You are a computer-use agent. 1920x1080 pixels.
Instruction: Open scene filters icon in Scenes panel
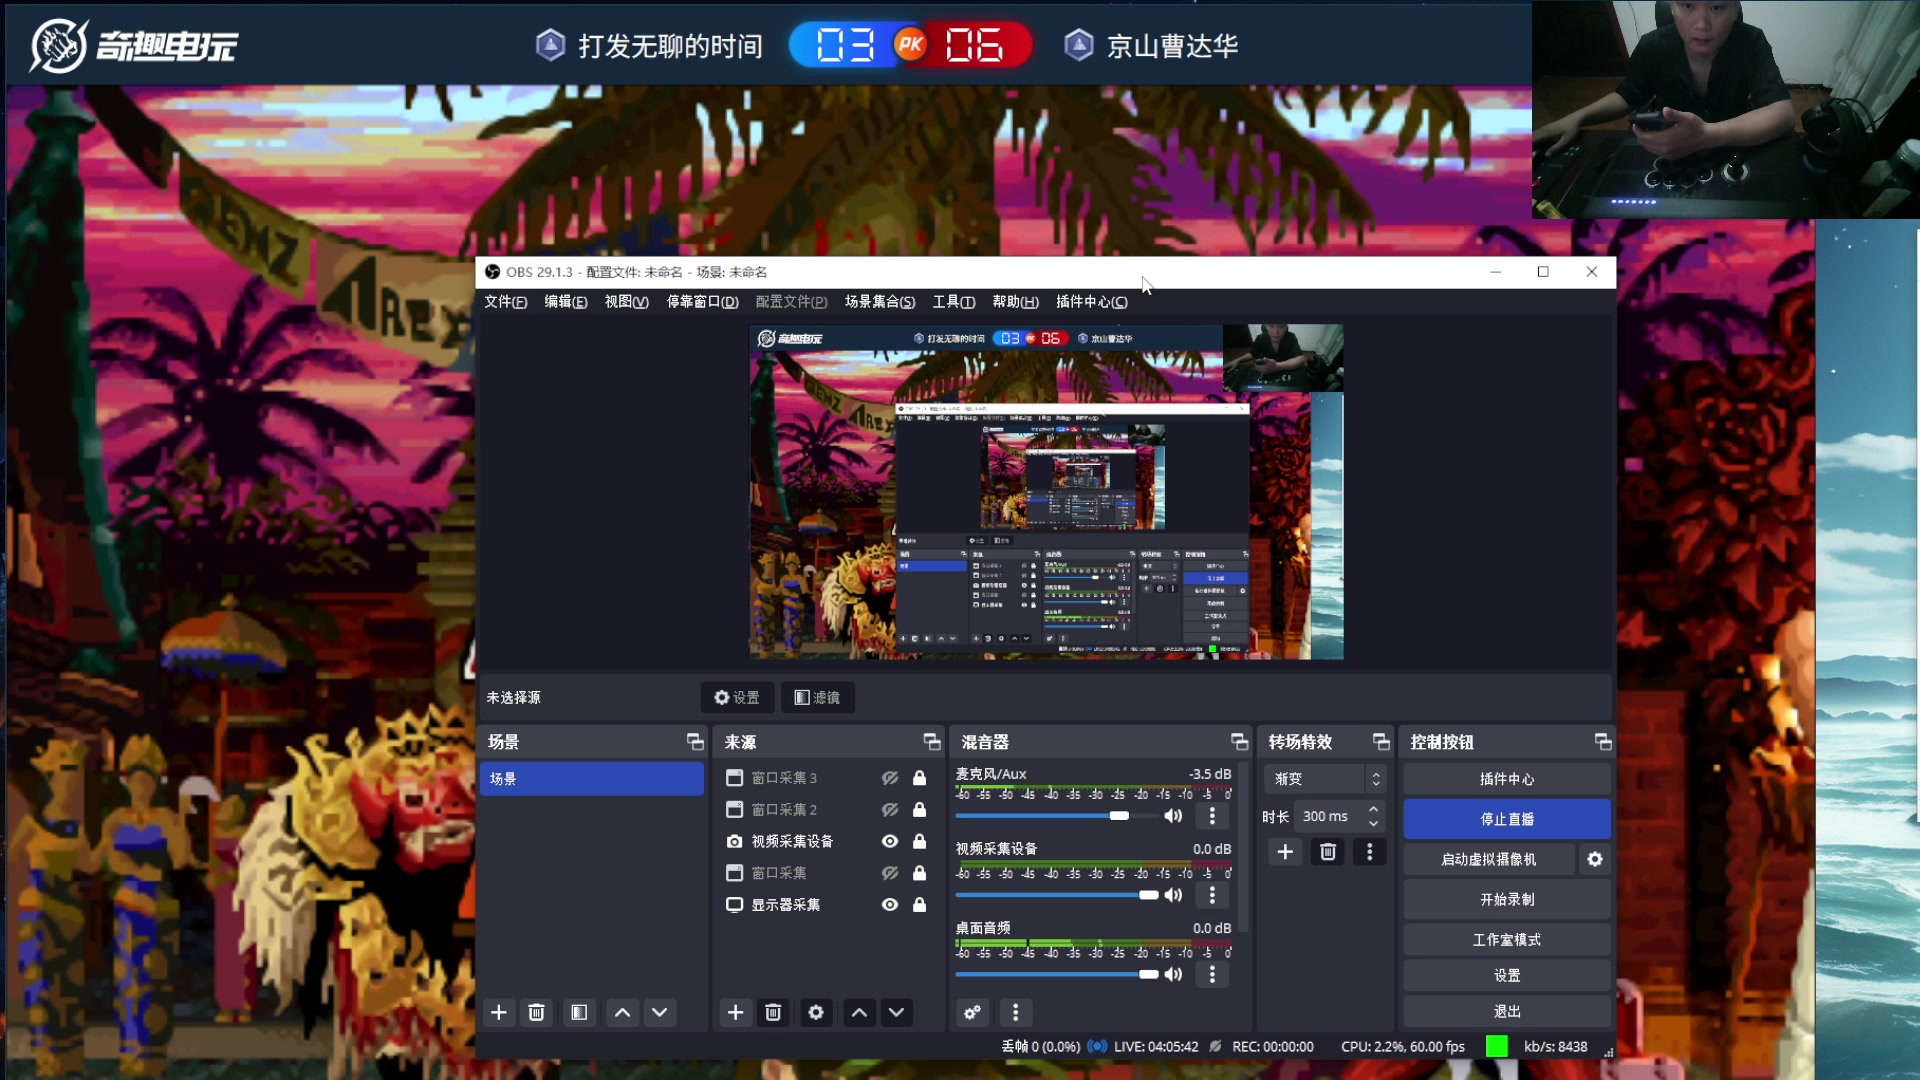coord(579,1012)
